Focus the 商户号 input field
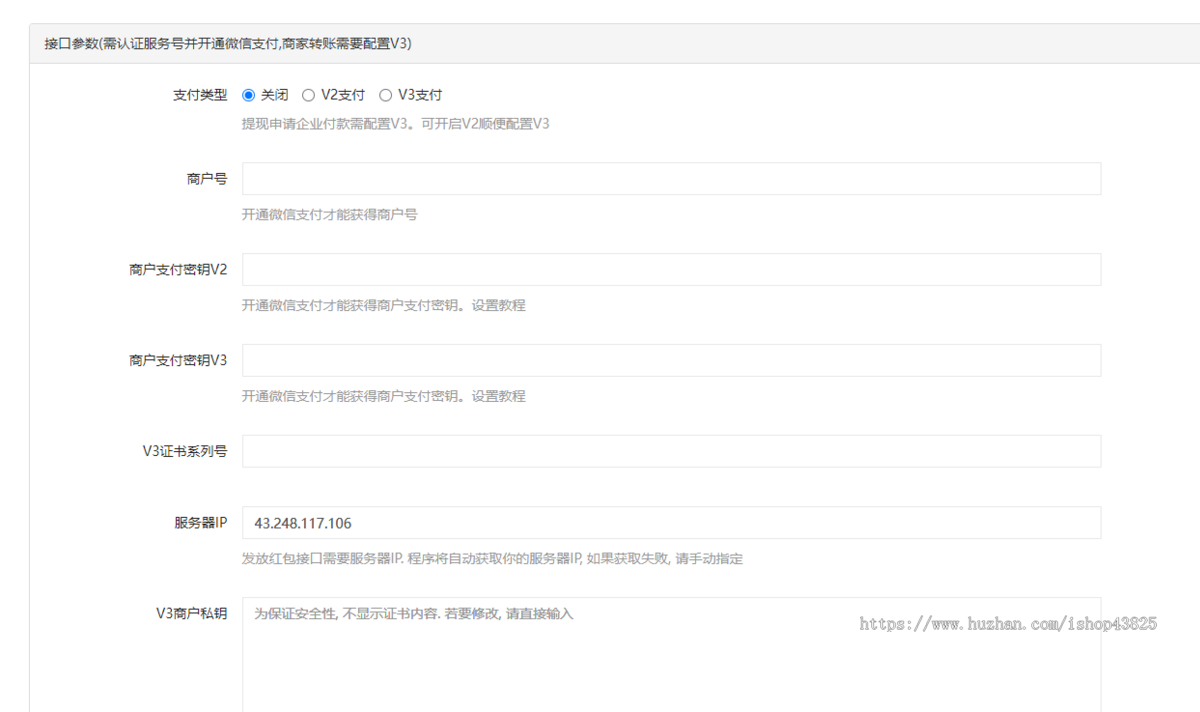 tap(671, 179)
